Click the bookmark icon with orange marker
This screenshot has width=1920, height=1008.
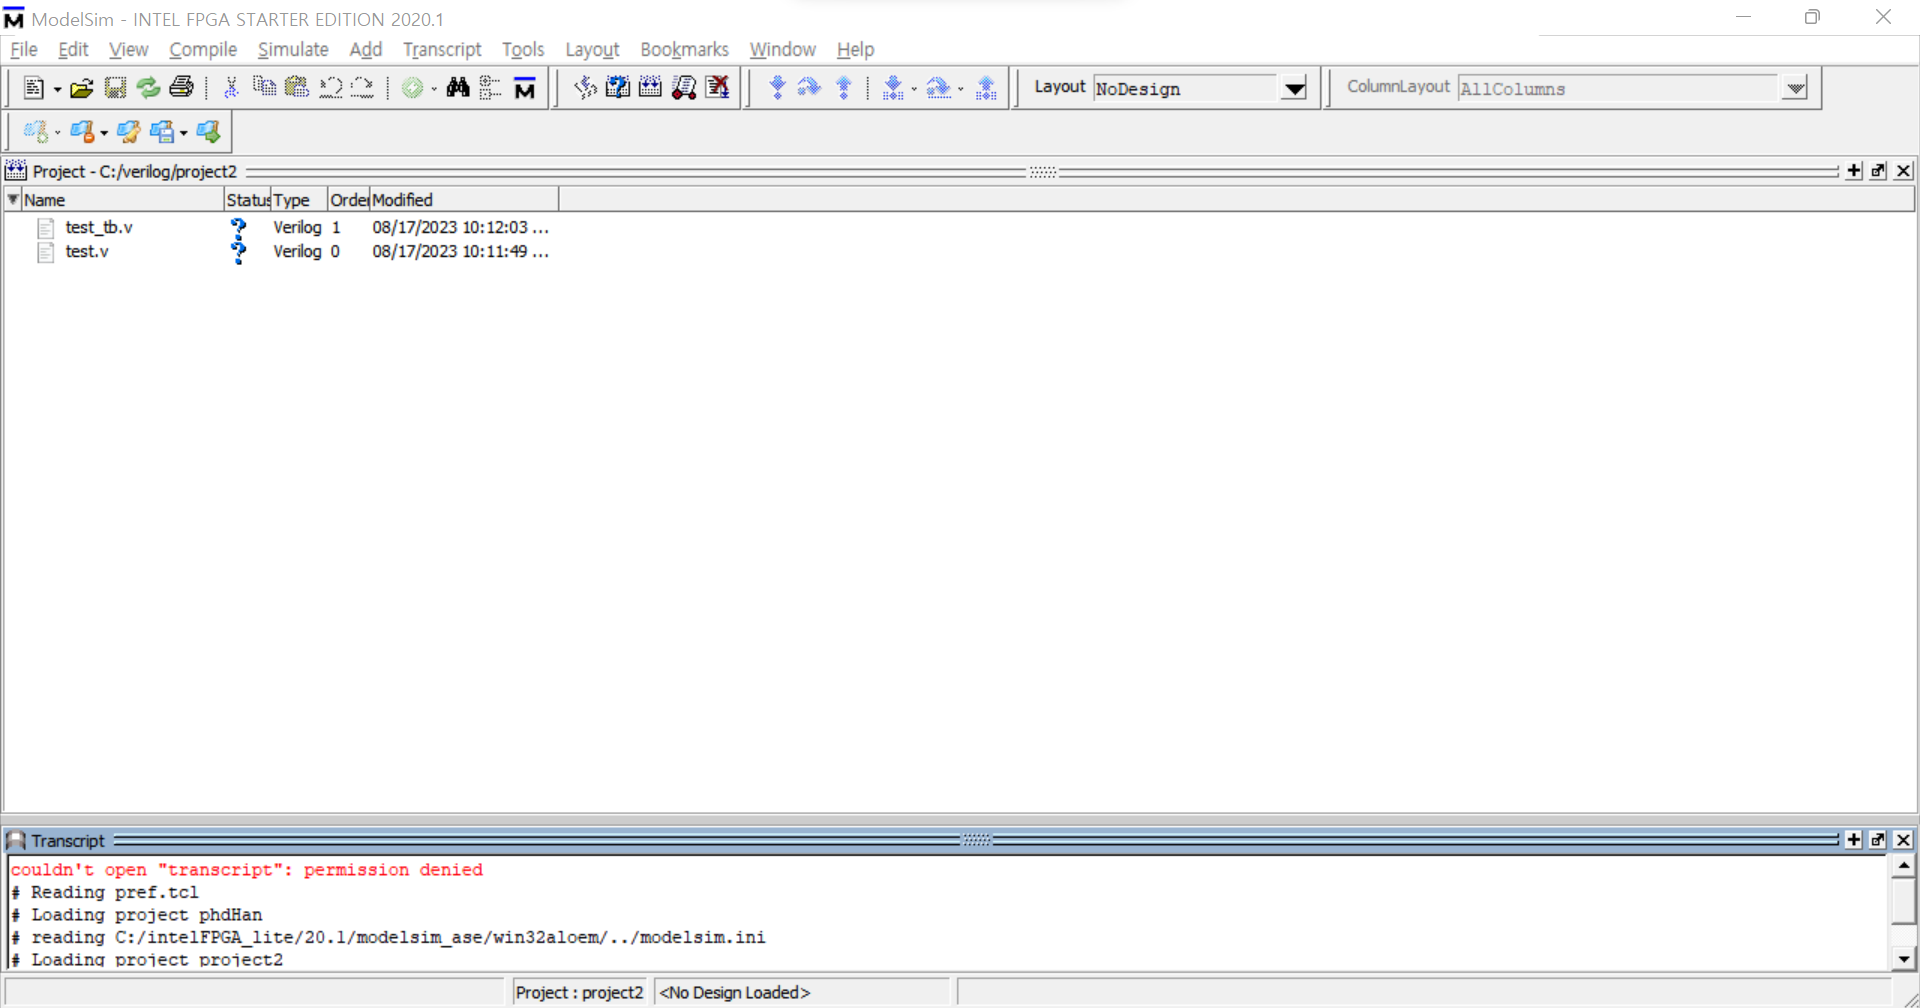[82, 131]
